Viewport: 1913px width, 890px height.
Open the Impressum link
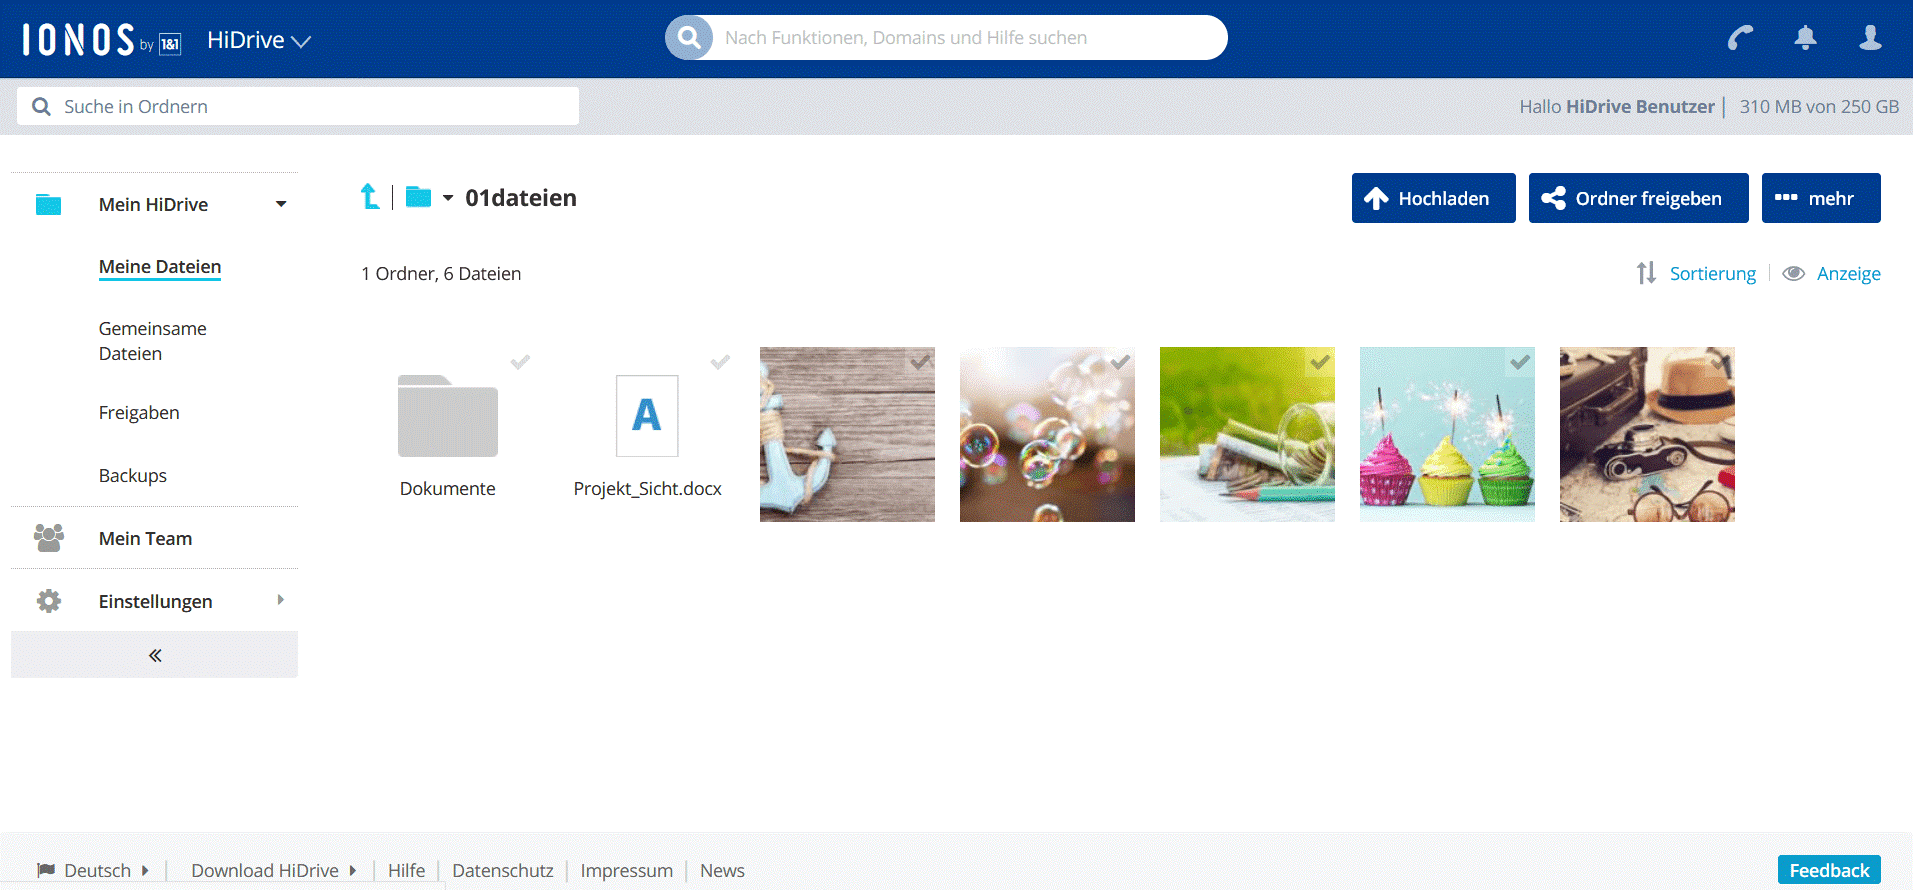click(627, 870)
